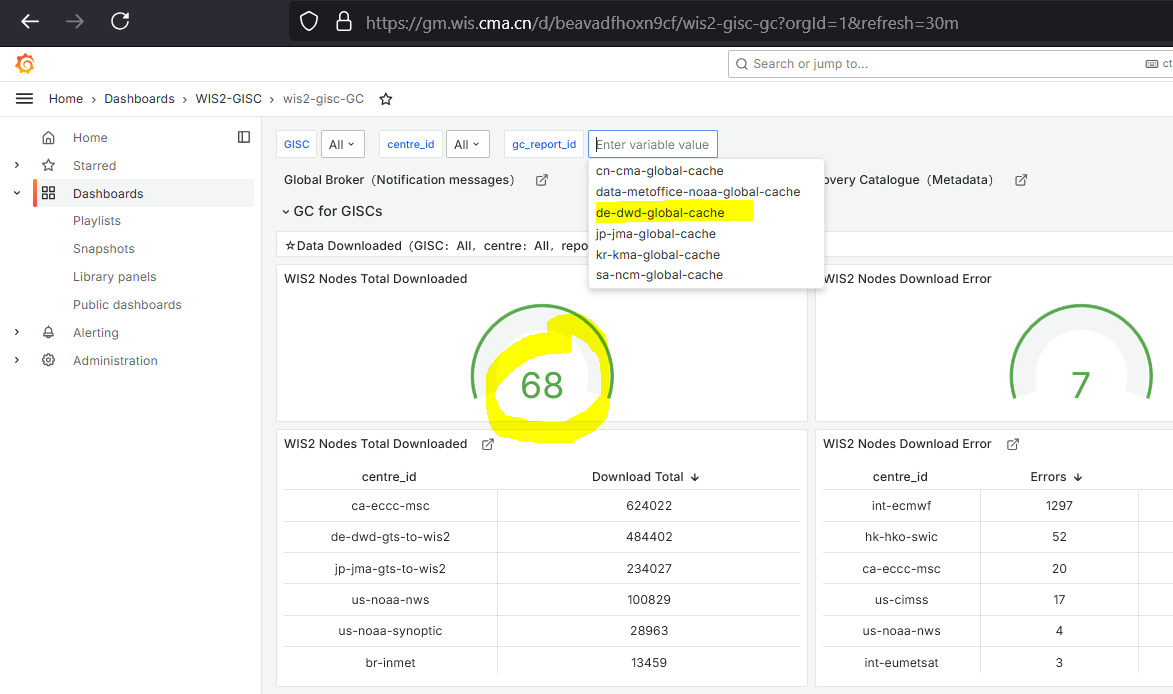The image size is (1173, 694).
Task: Click the dock menu panel icon
Action: click(244, 137)
